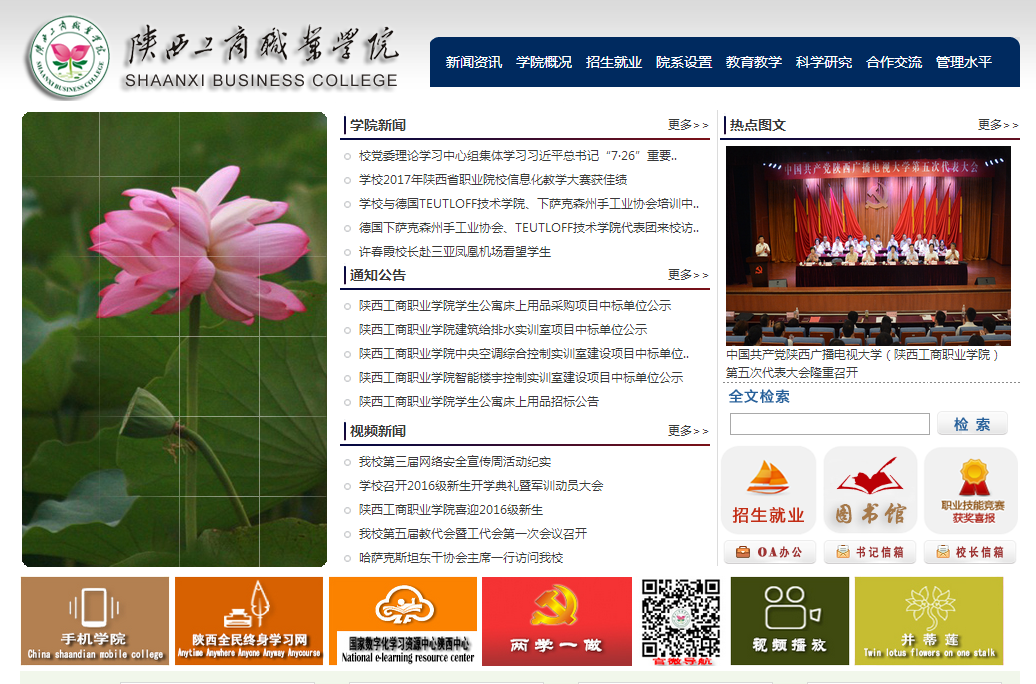Screen dimensions: 1036x684
Task: Open the 校长信箱 mailbox button
Action: (970, 552)
